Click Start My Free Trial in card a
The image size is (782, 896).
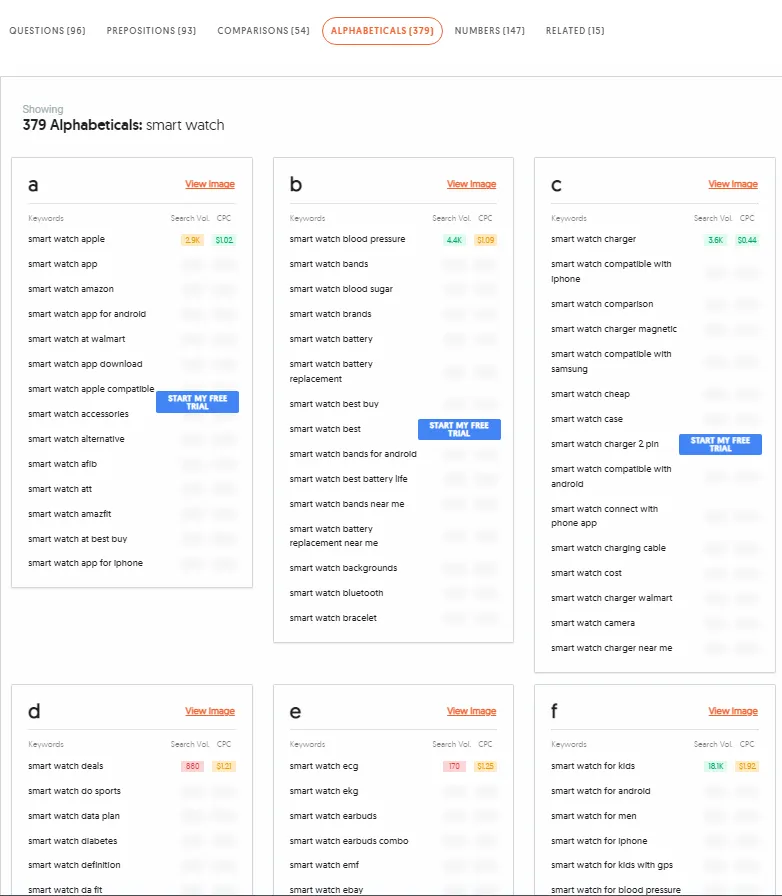197,402
